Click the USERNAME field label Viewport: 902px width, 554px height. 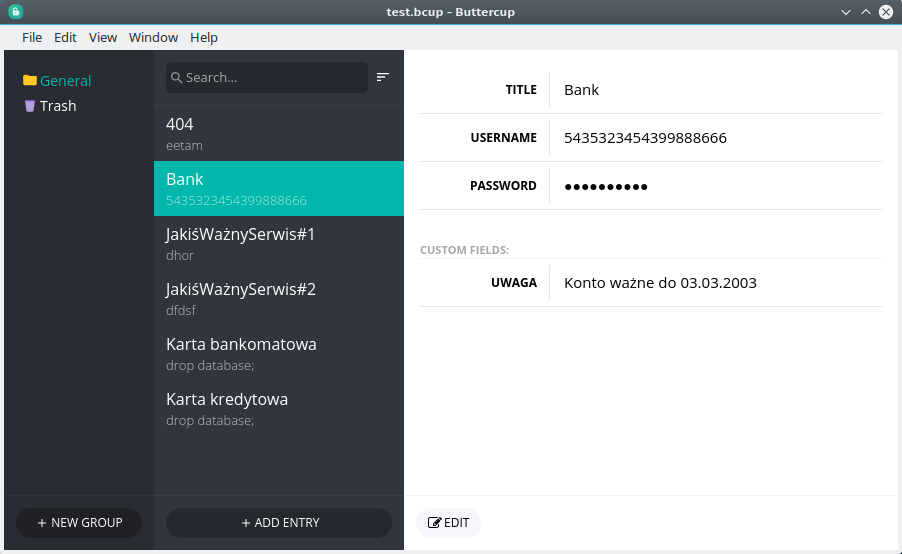click(503, 138)
